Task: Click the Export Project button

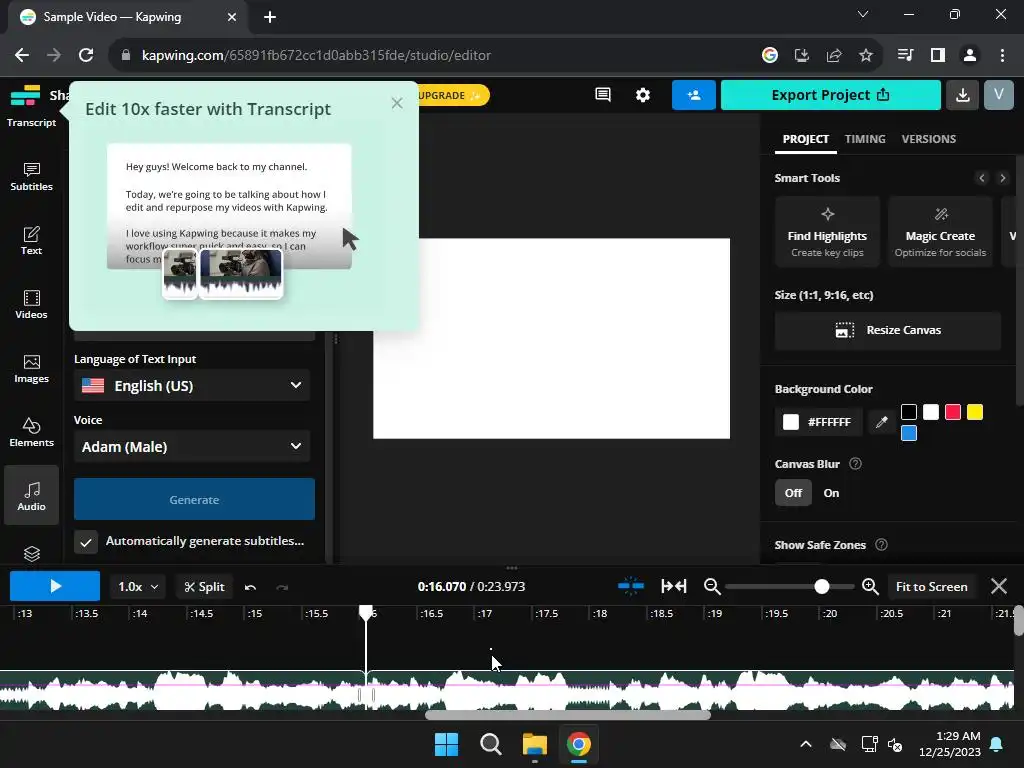Action: click(x=831, y=95)
